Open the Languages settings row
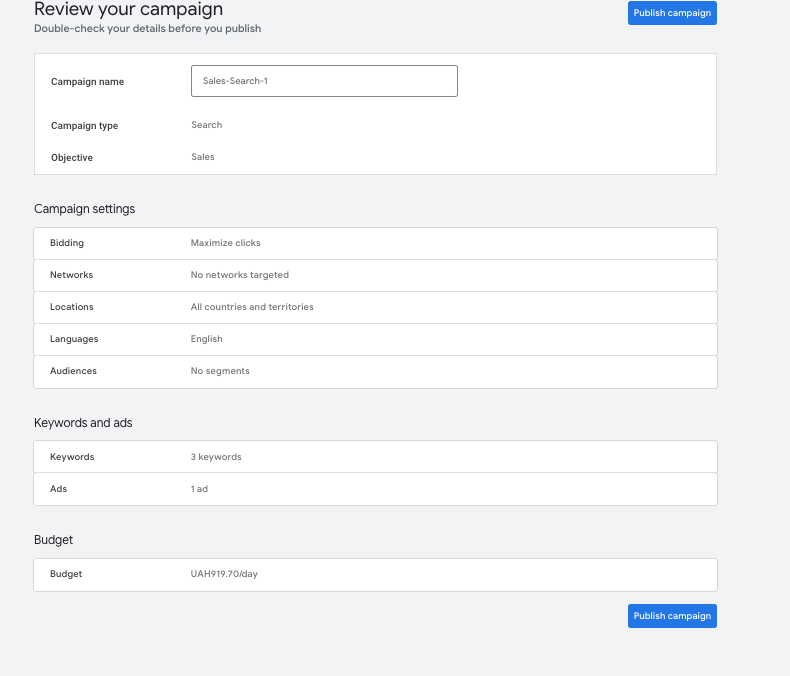Image resolution: width=790 pixels, height=676 pixels. [375, 339]
